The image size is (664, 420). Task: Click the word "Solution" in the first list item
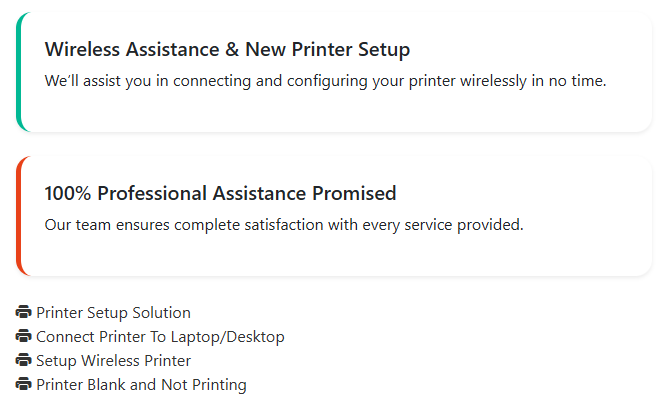[161, 313]
